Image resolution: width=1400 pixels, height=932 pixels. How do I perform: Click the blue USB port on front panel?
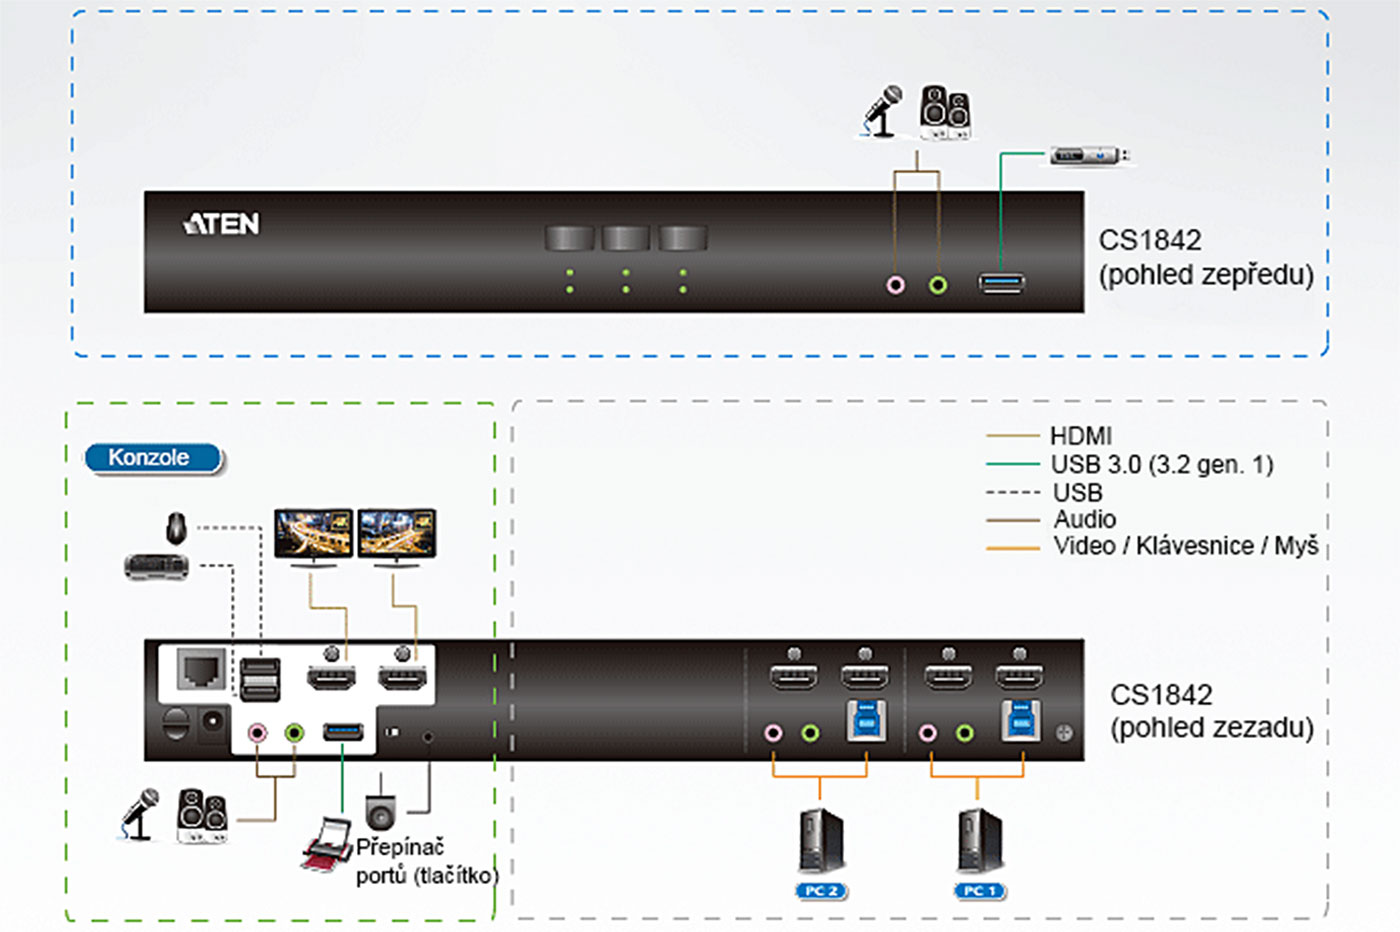pyautogui.click(x=1001, y=284)
